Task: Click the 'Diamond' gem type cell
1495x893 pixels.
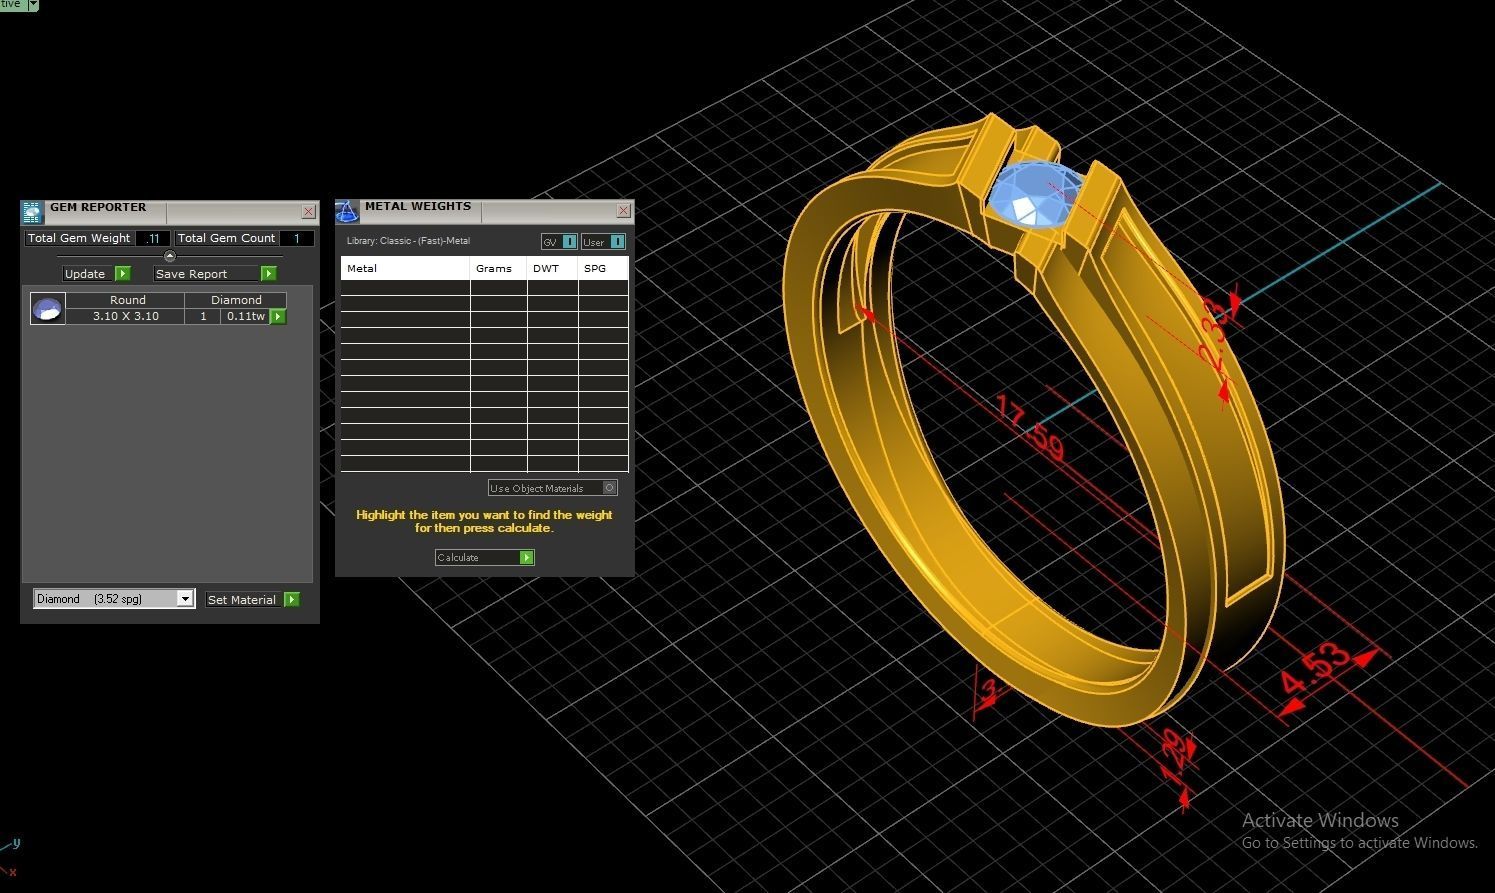Action: (x=236, y=300)
